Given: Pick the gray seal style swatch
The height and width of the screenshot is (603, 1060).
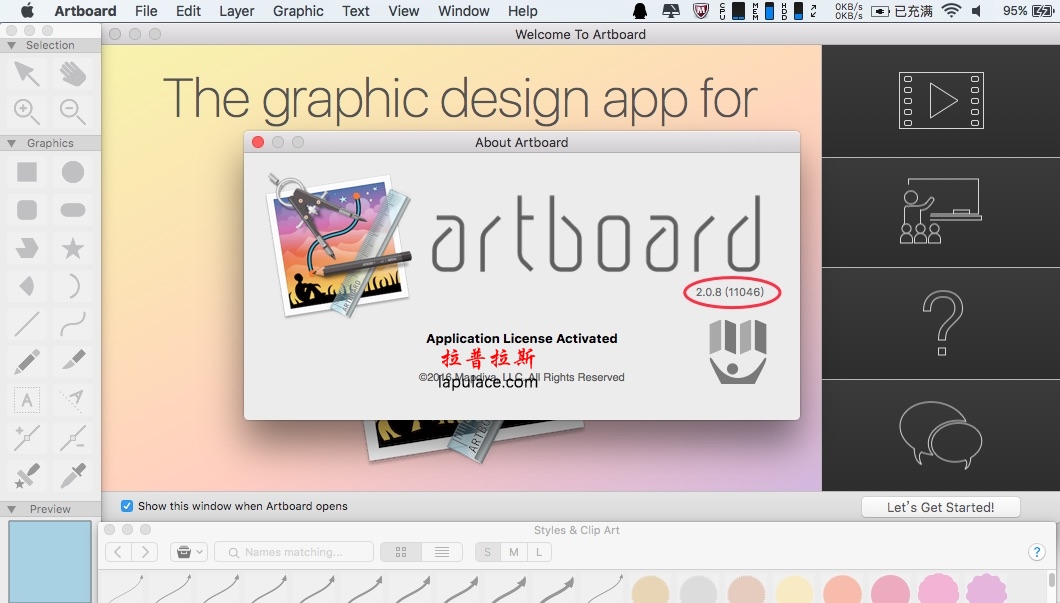Looking at the screenshot, I should coord(698,589).
